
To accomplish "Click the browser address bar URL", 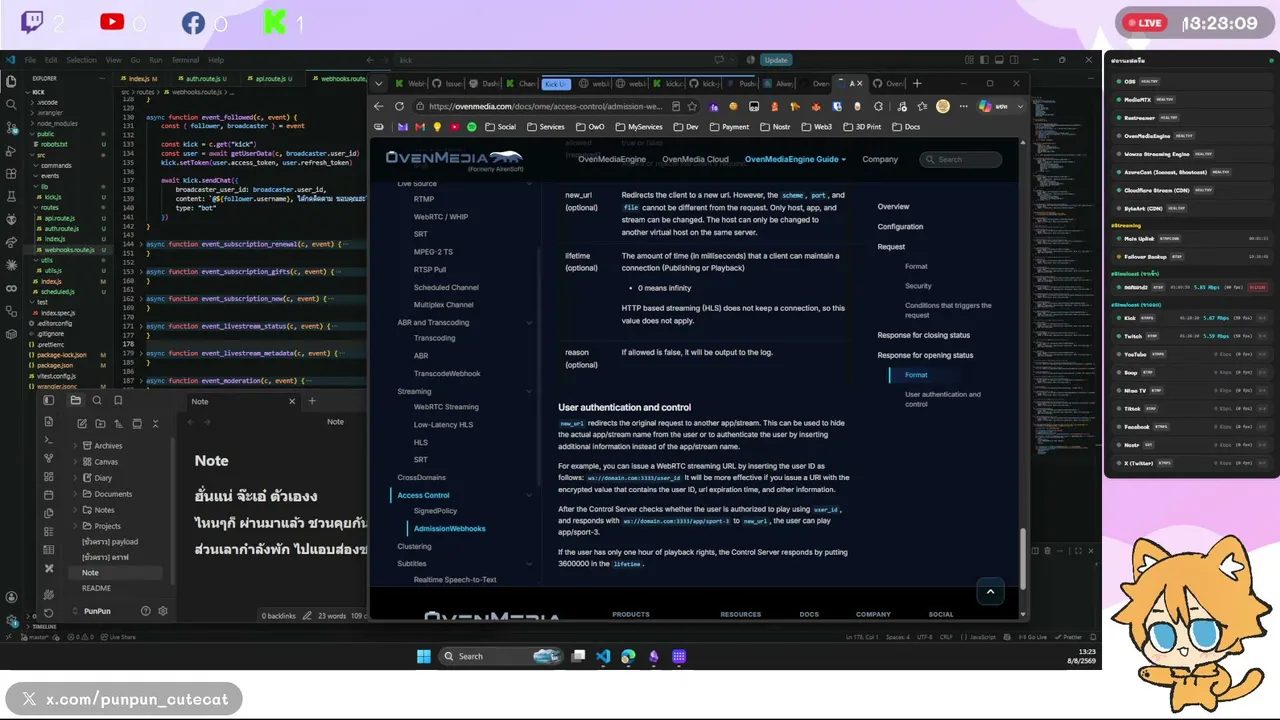I will 545,106.
